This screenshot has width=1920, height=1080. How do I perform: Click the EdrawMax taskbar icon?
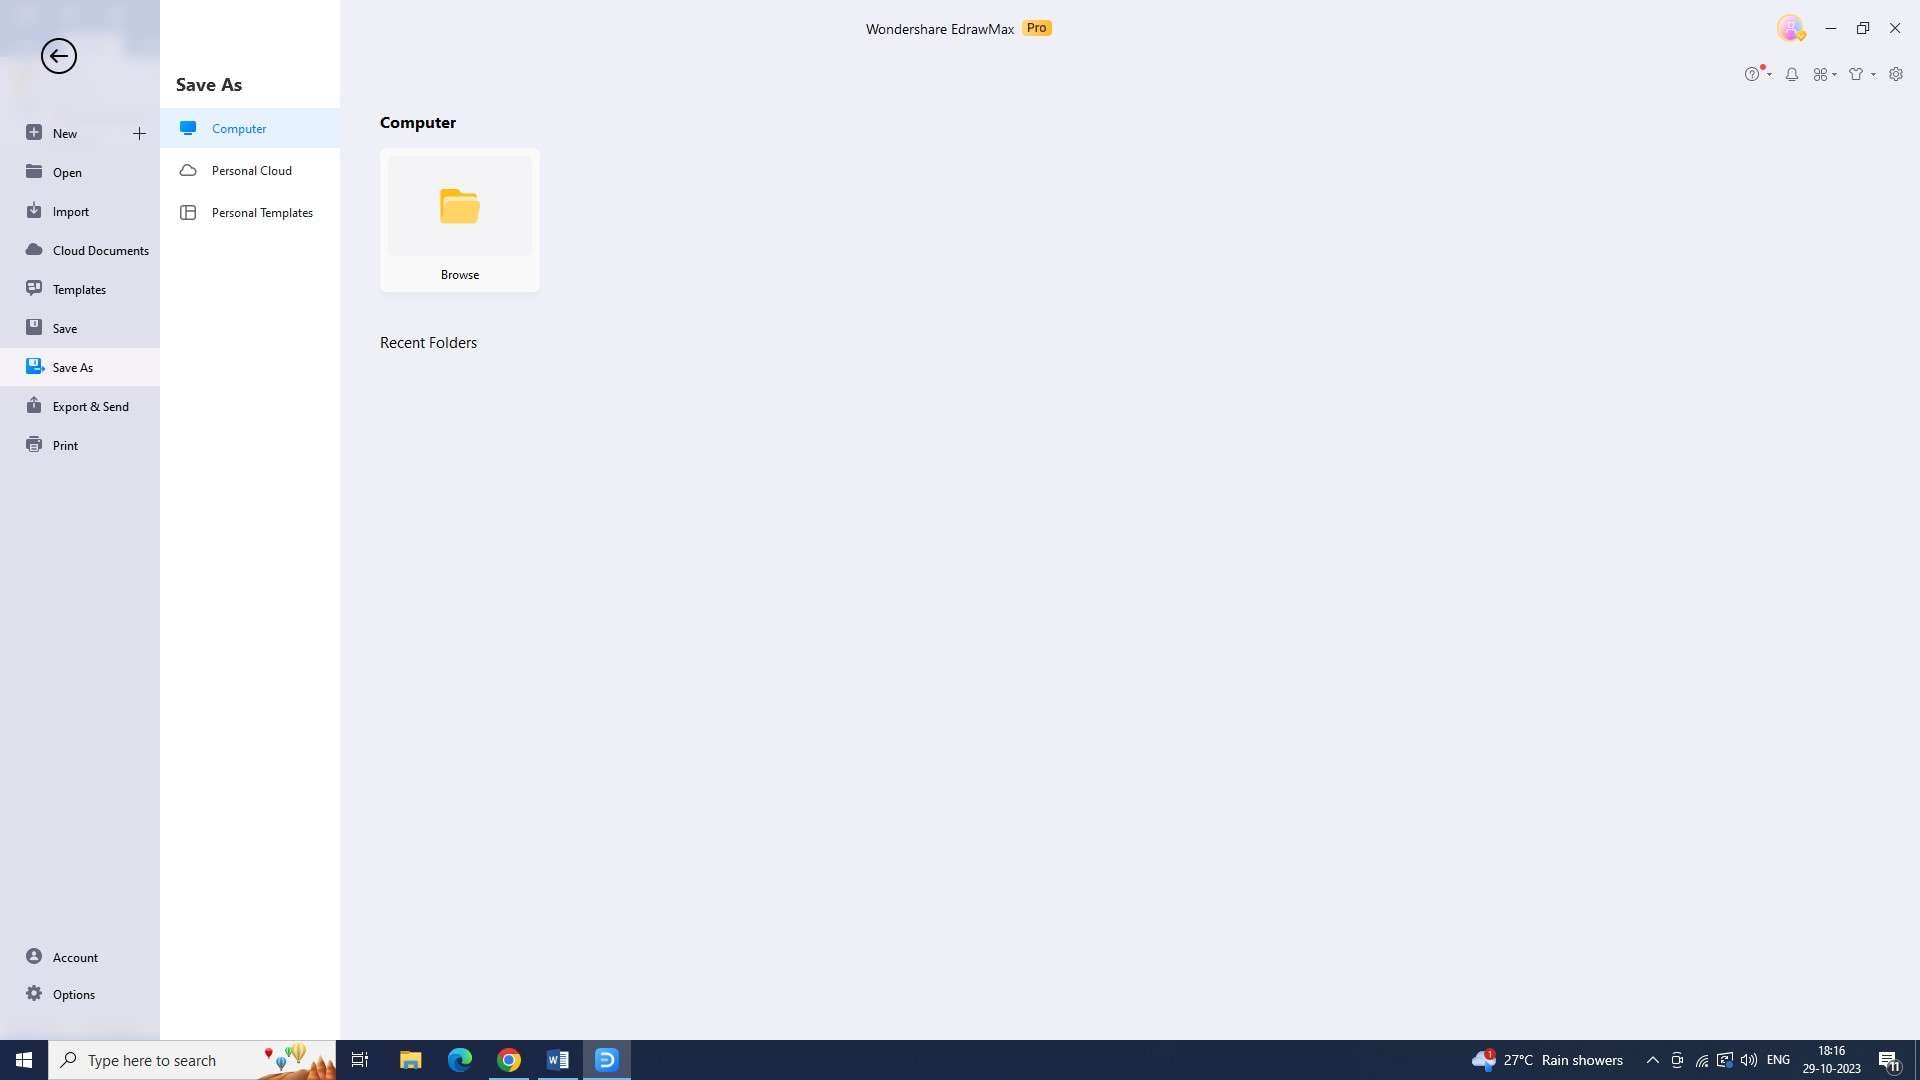pyautogui.click(x=605, y=1059)
